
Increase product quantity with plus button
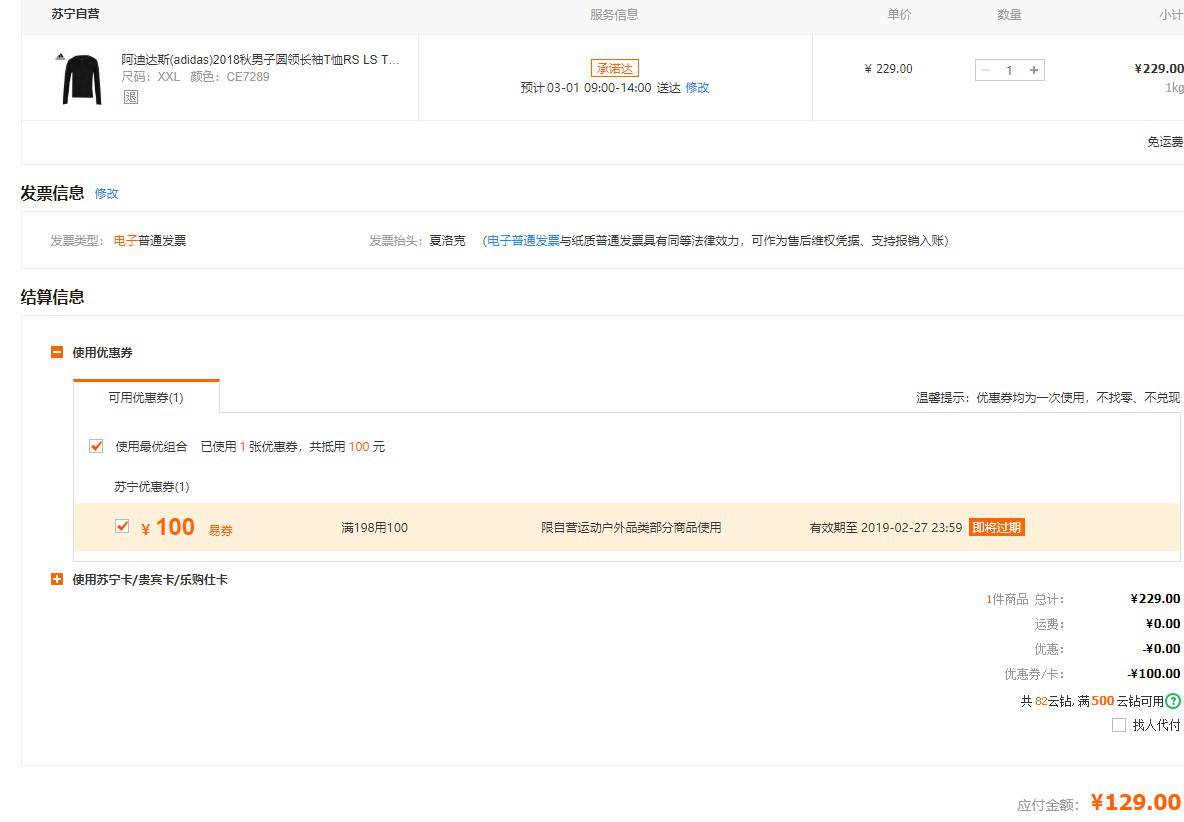pos(1034,70)
